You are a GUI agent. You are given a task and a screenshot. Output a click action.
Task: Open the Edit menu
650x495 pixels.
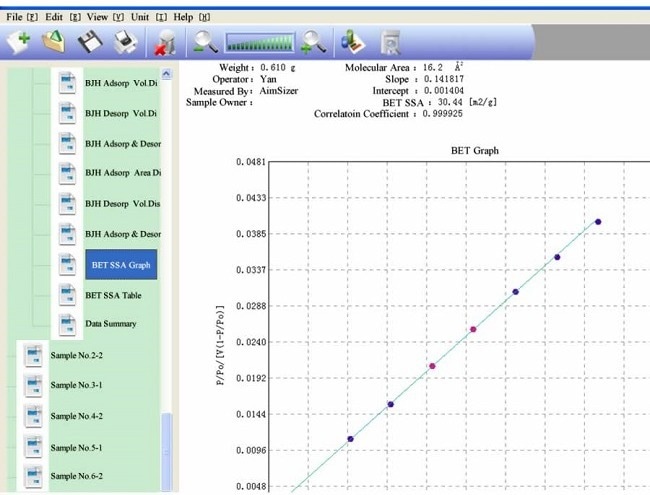(63, 17)
